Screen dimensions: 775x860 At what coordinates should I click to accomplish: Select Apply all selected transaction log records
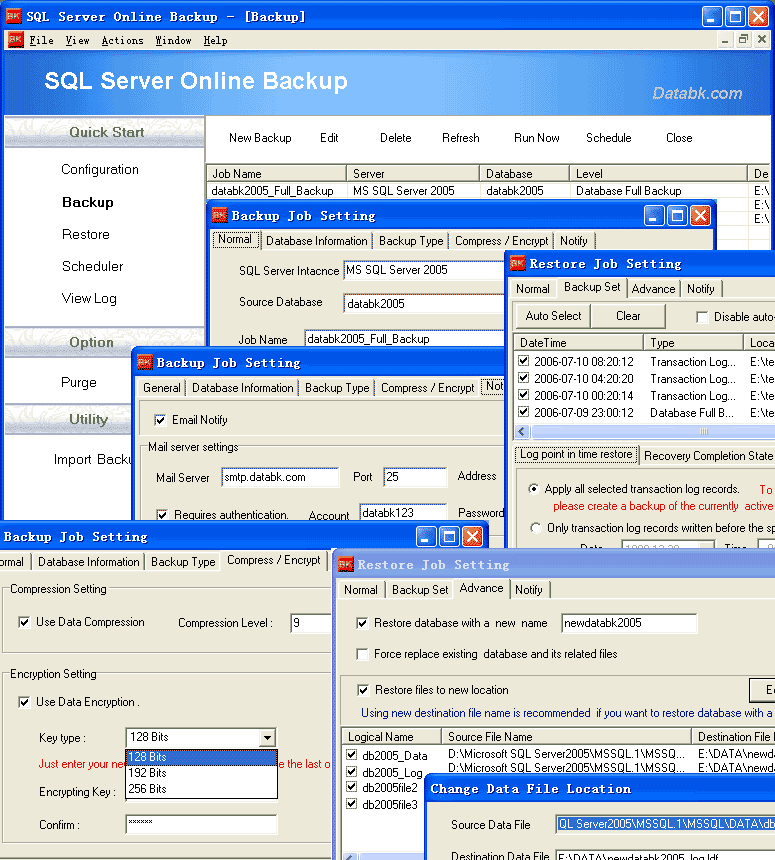[533, 488]
